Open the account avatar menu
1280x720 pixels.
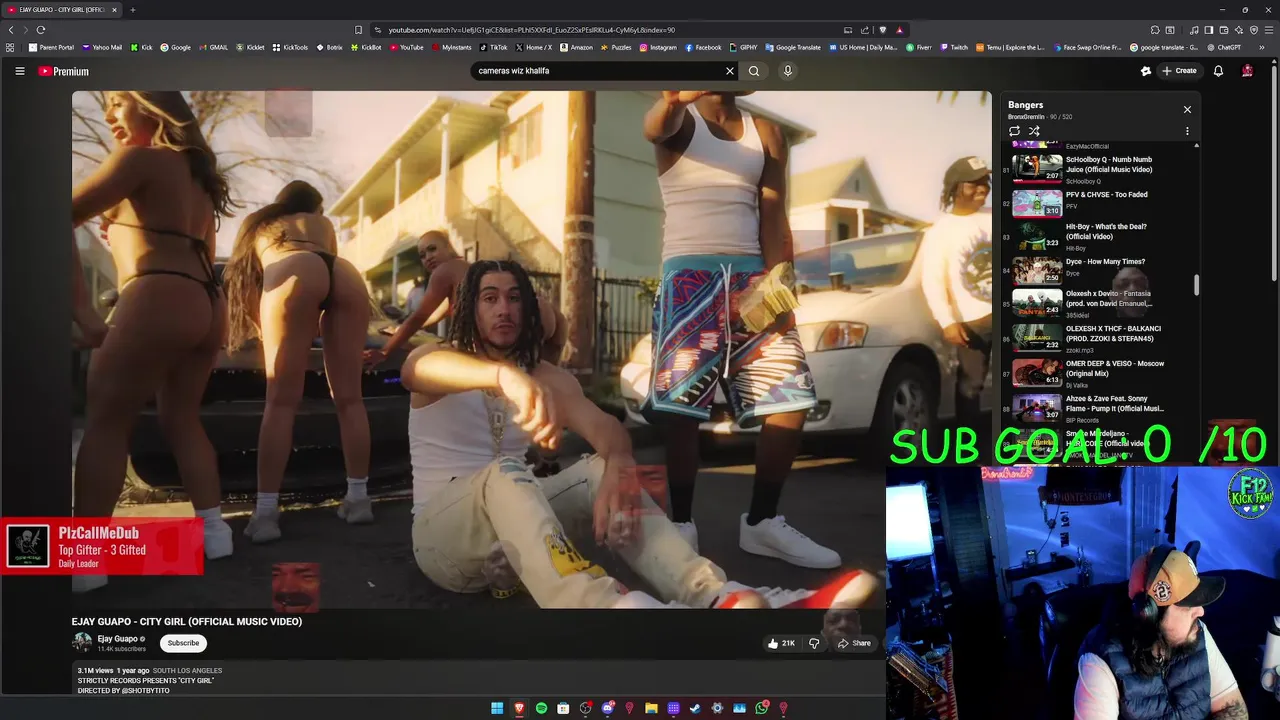(x=1247, y=71)
